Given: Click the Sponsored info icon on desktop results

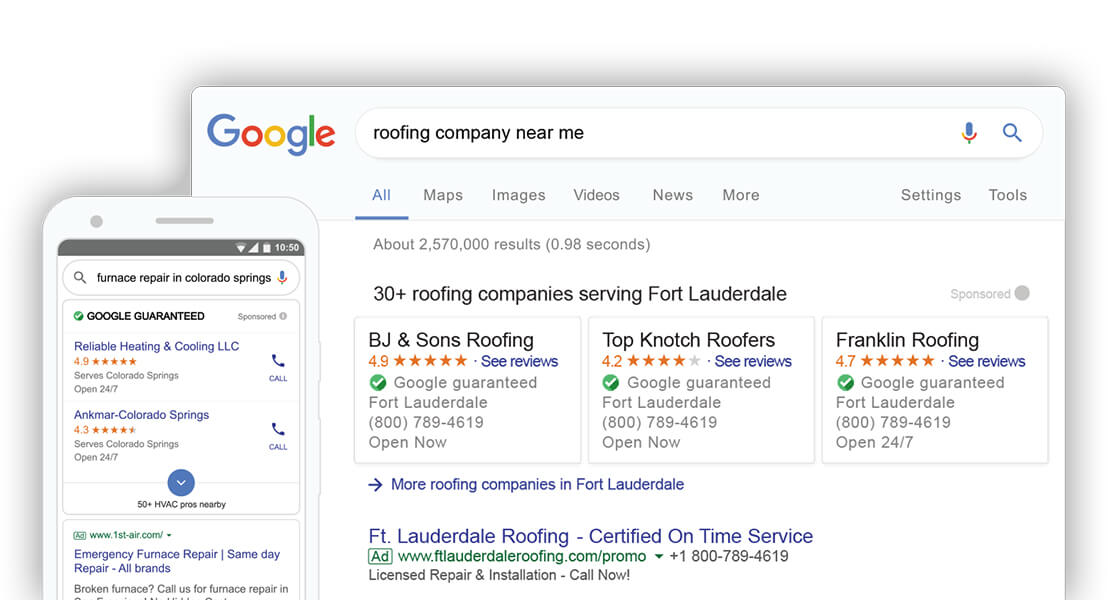Looking at the screenshot, I should click(x=1022, y=293).
